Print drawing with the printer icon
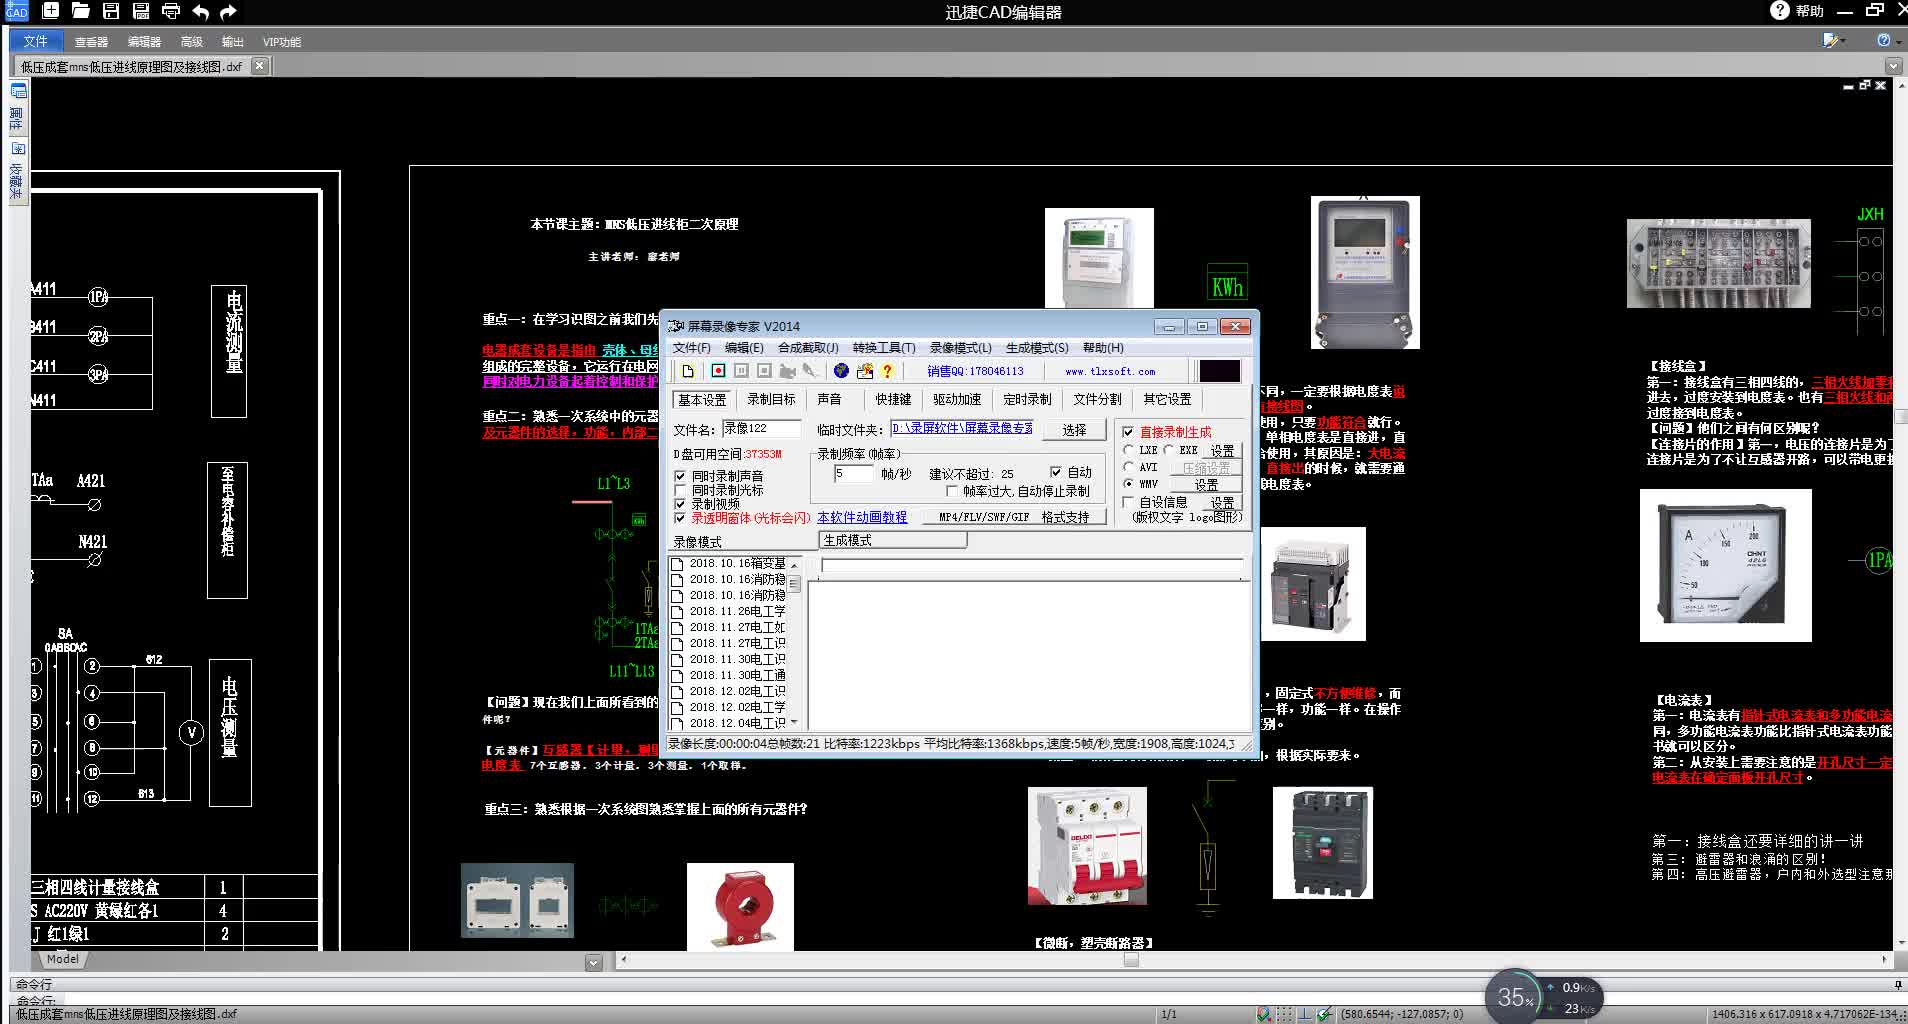The image size is (1908, 1024). tap(171, 11)
